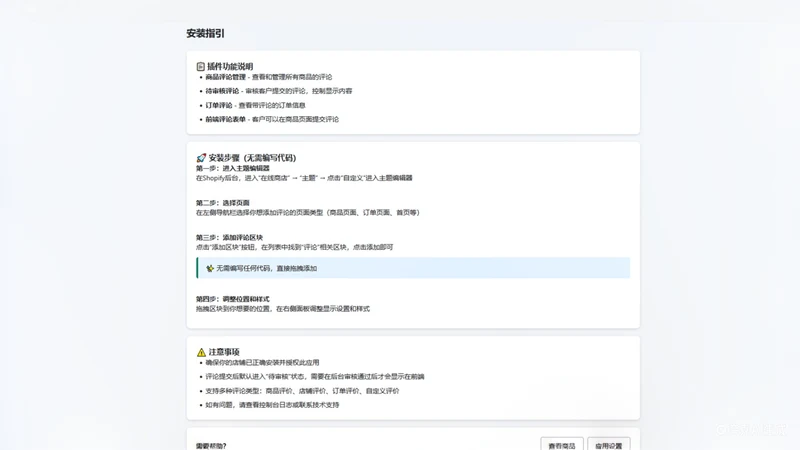Click the line starting 拖拽区块到你想要的位置
Screen dimensions: 800x450
283,309
